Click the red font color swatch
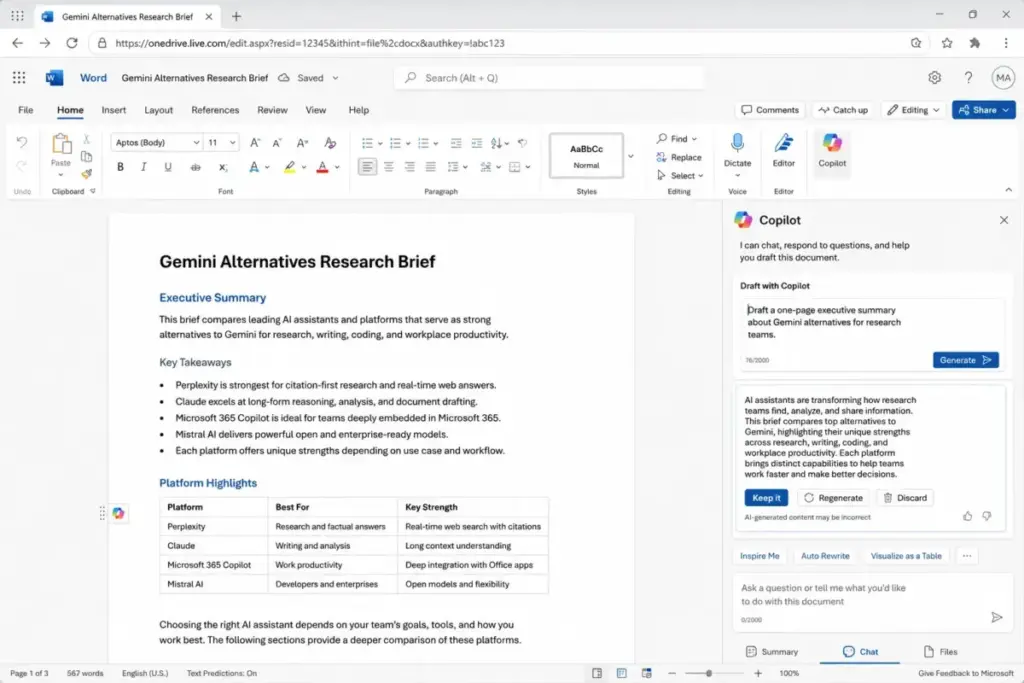Viewport: 1024px width, 683px height. click(322, 167)
